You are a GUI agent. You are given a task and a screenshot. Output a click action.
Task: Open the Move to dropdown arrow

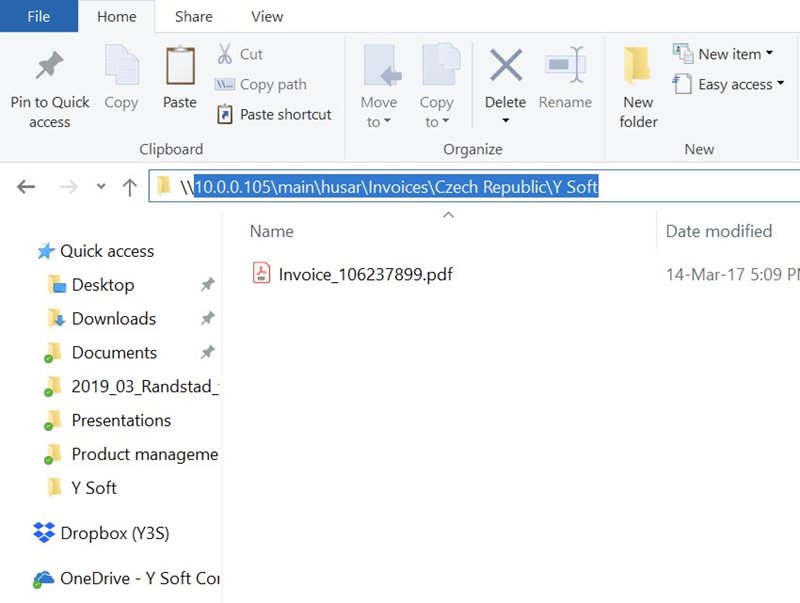point(387,121)
